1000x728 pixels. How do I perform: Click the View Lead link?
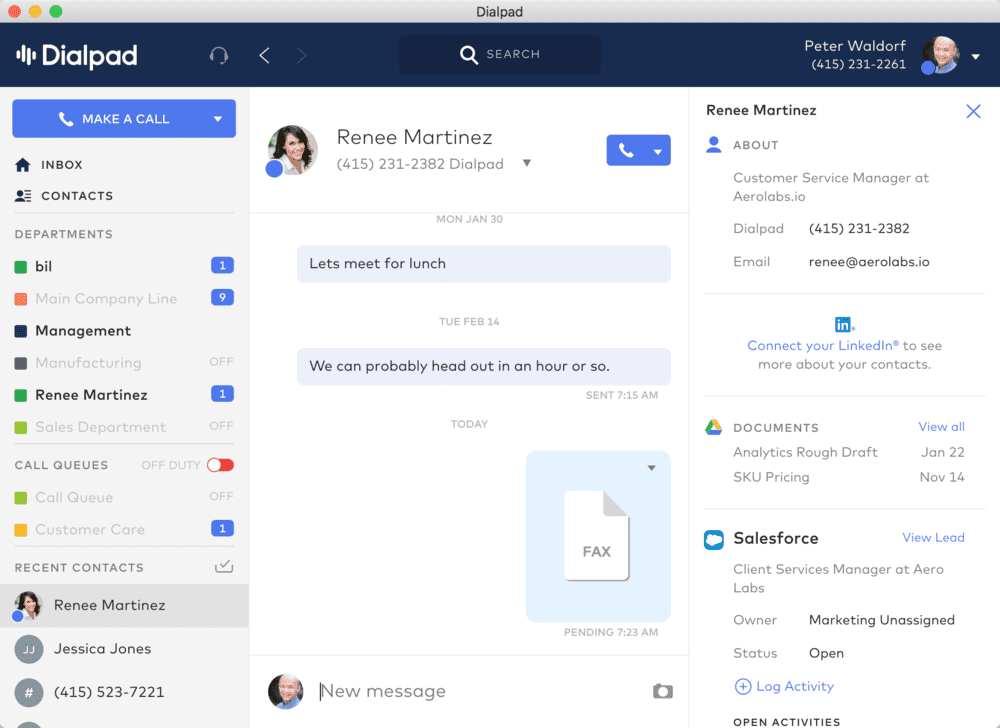933,537
